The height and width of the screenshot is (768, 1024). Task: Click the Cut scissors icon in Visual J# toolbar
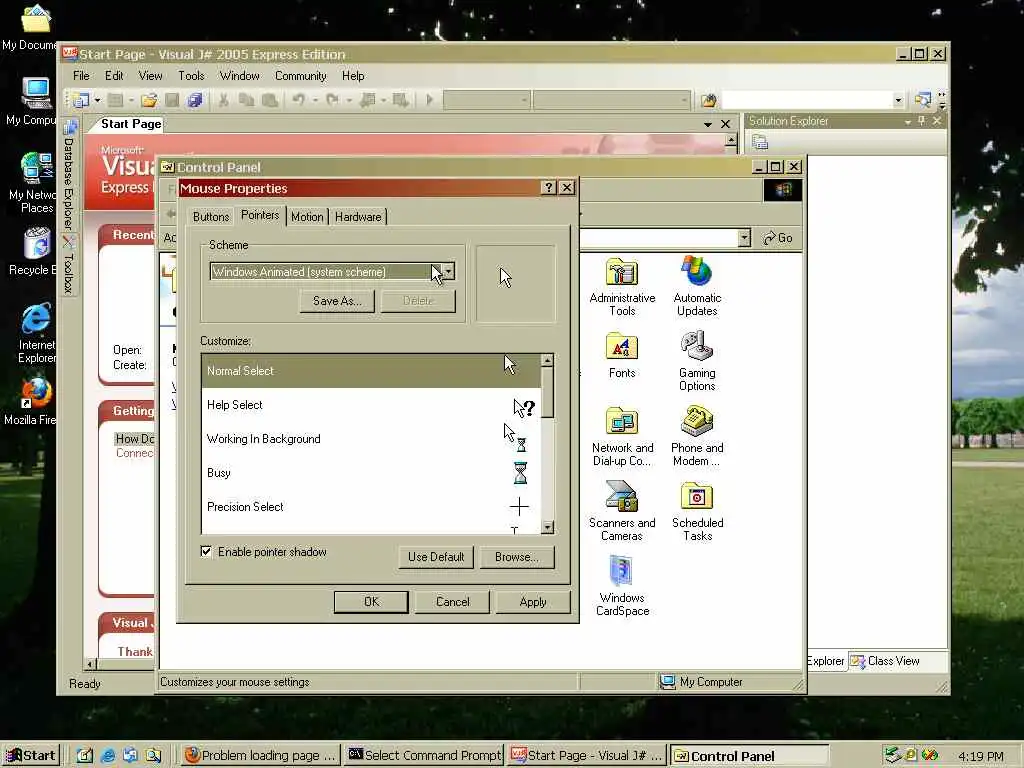tap(223, 100)
